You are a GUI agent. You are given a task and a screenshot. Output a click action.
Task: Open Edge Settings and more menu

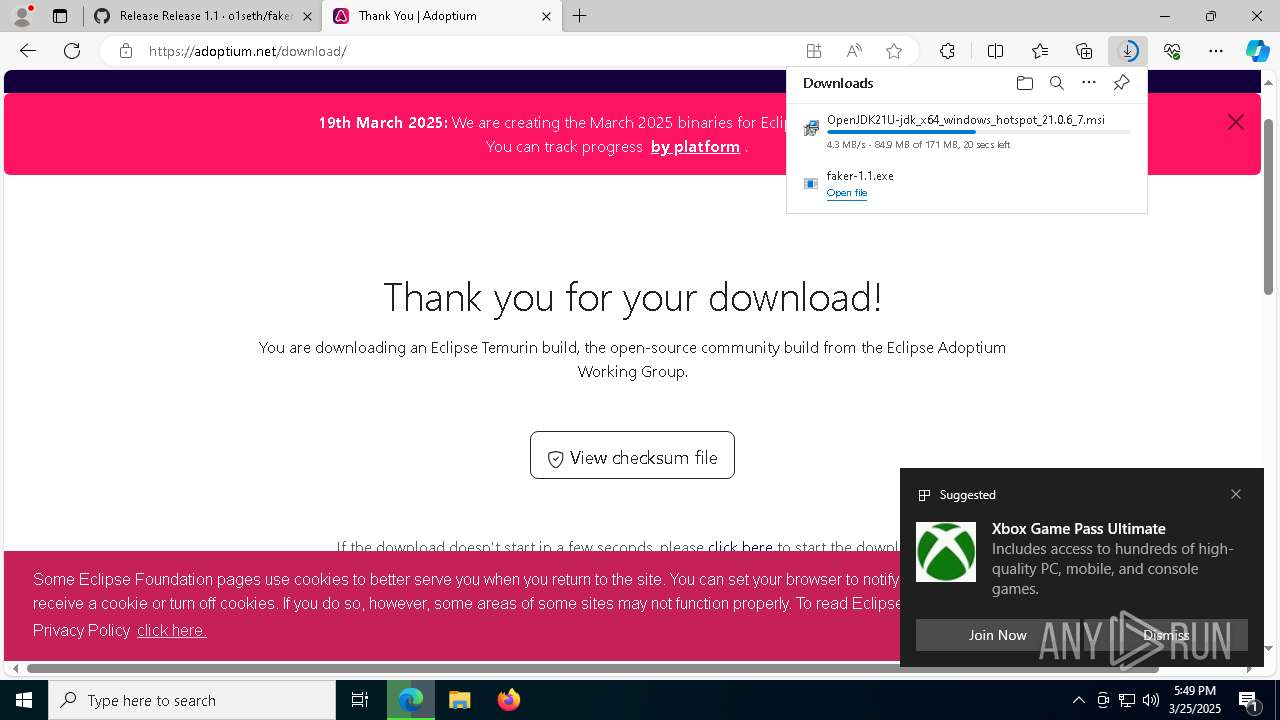click(x=1216, y=51)
